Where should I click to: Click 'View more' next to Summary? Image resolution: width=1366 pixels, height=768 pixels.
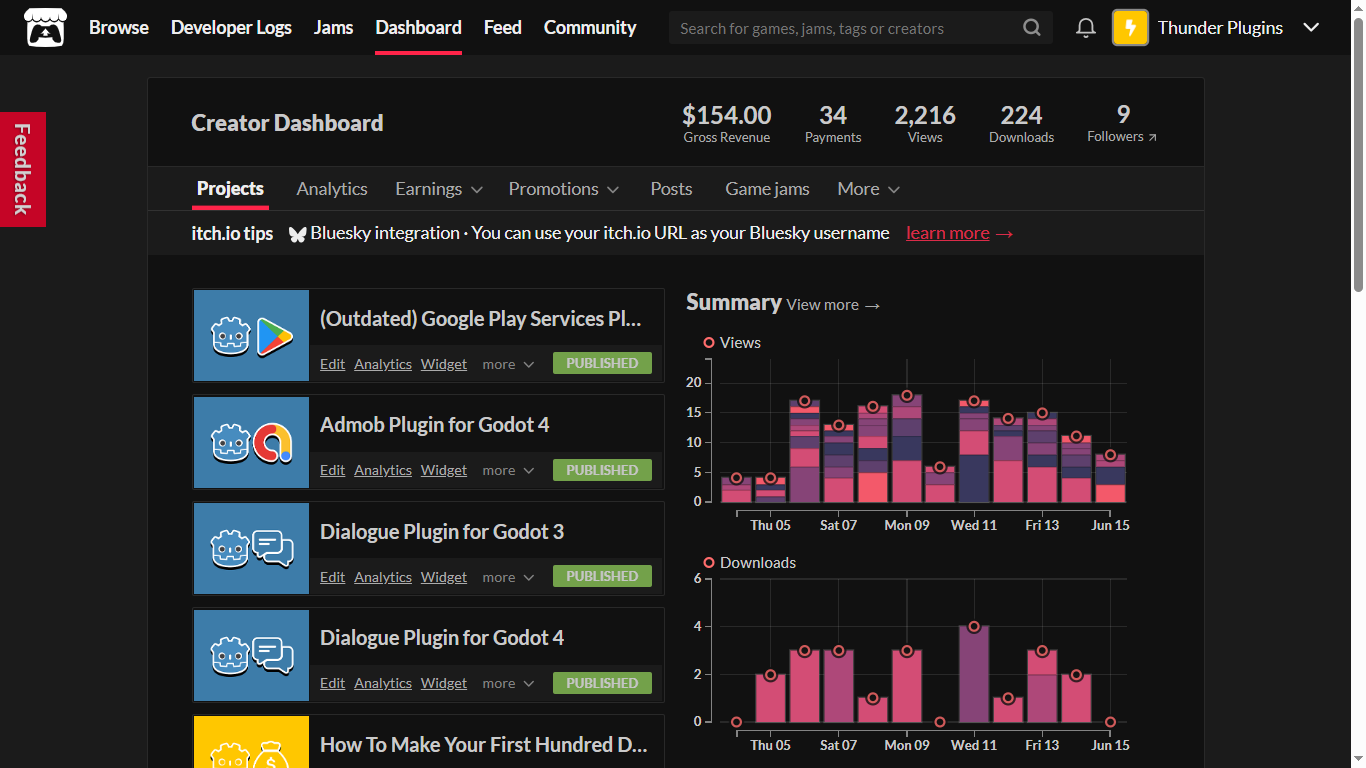(x=833, y=305)
